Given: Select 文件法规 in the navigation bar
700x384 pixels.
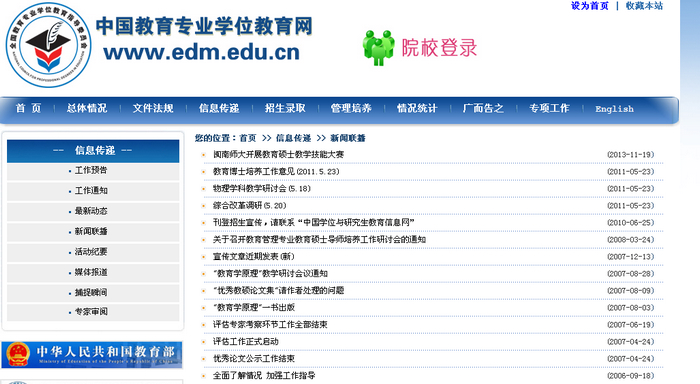Looking at the screenshot, I should click(153, 108).
